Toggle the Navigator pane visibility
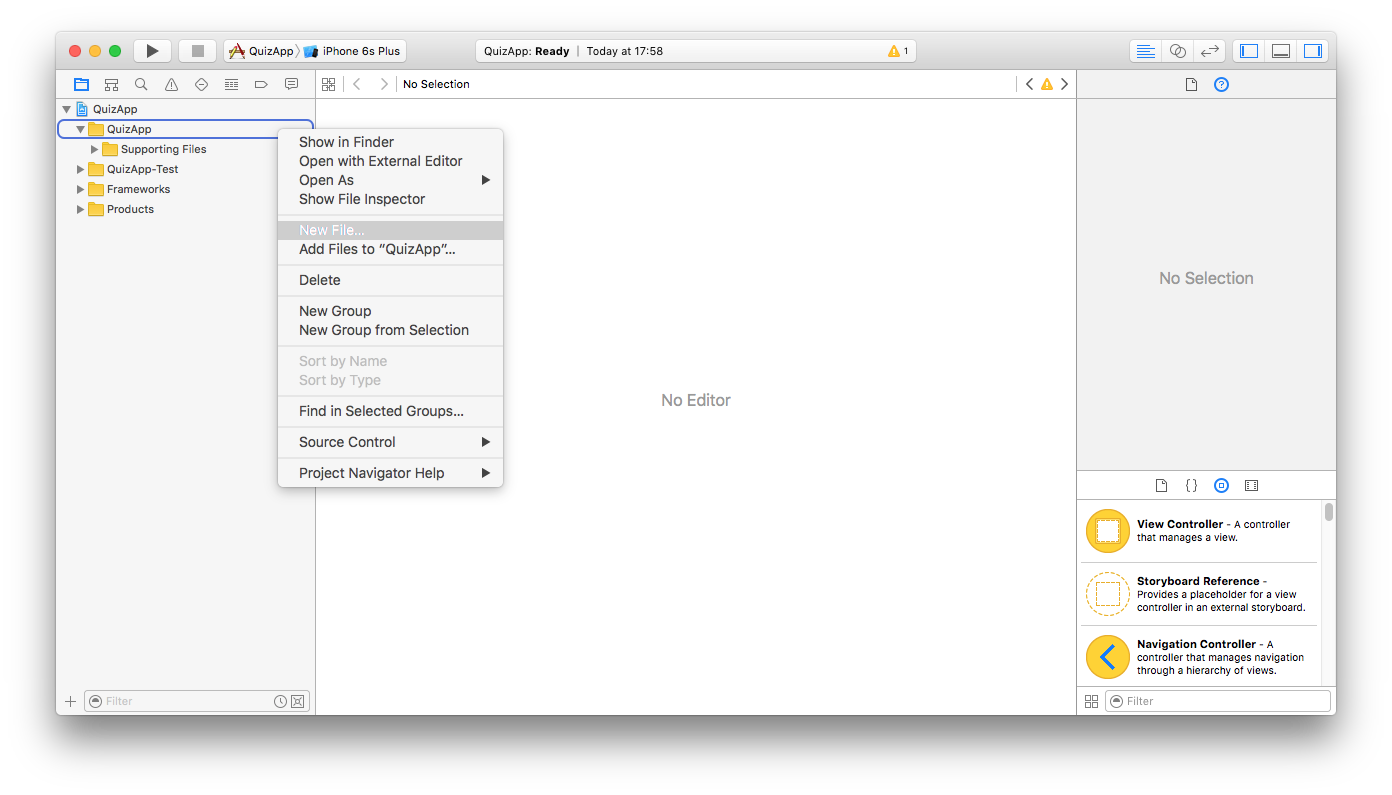The image size is (1392, 795). point(1249,51)
